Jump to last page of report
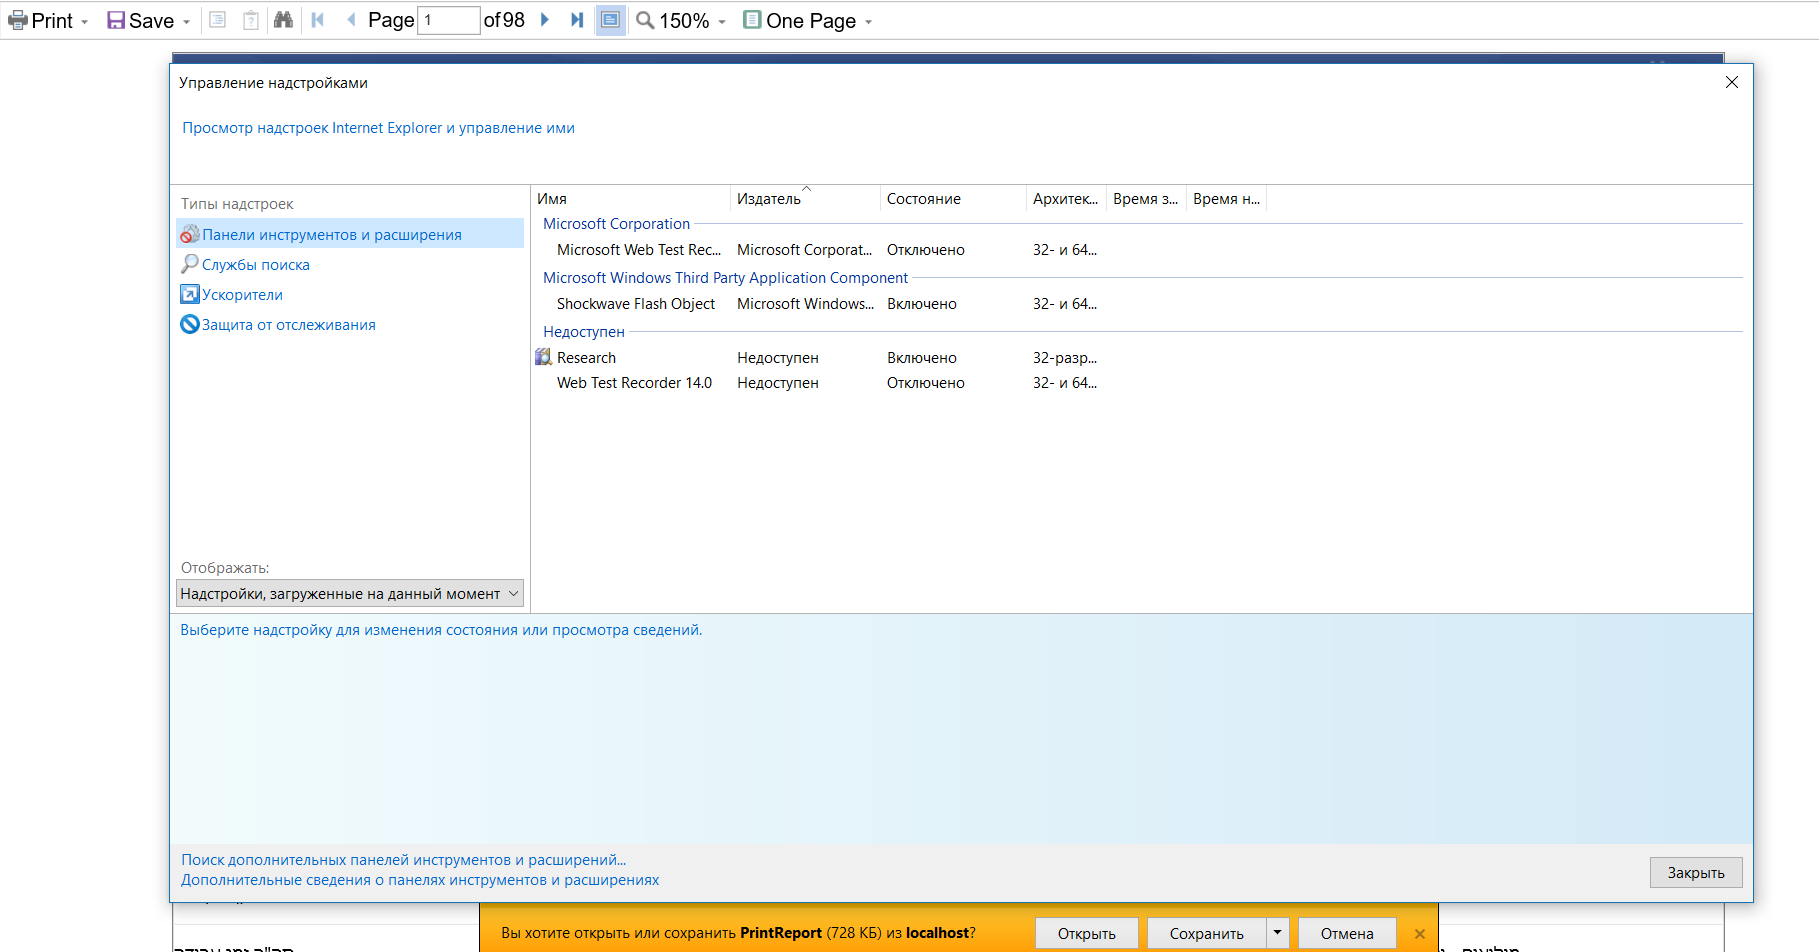Screen dimensions: 1819x952 coord(577,20)
